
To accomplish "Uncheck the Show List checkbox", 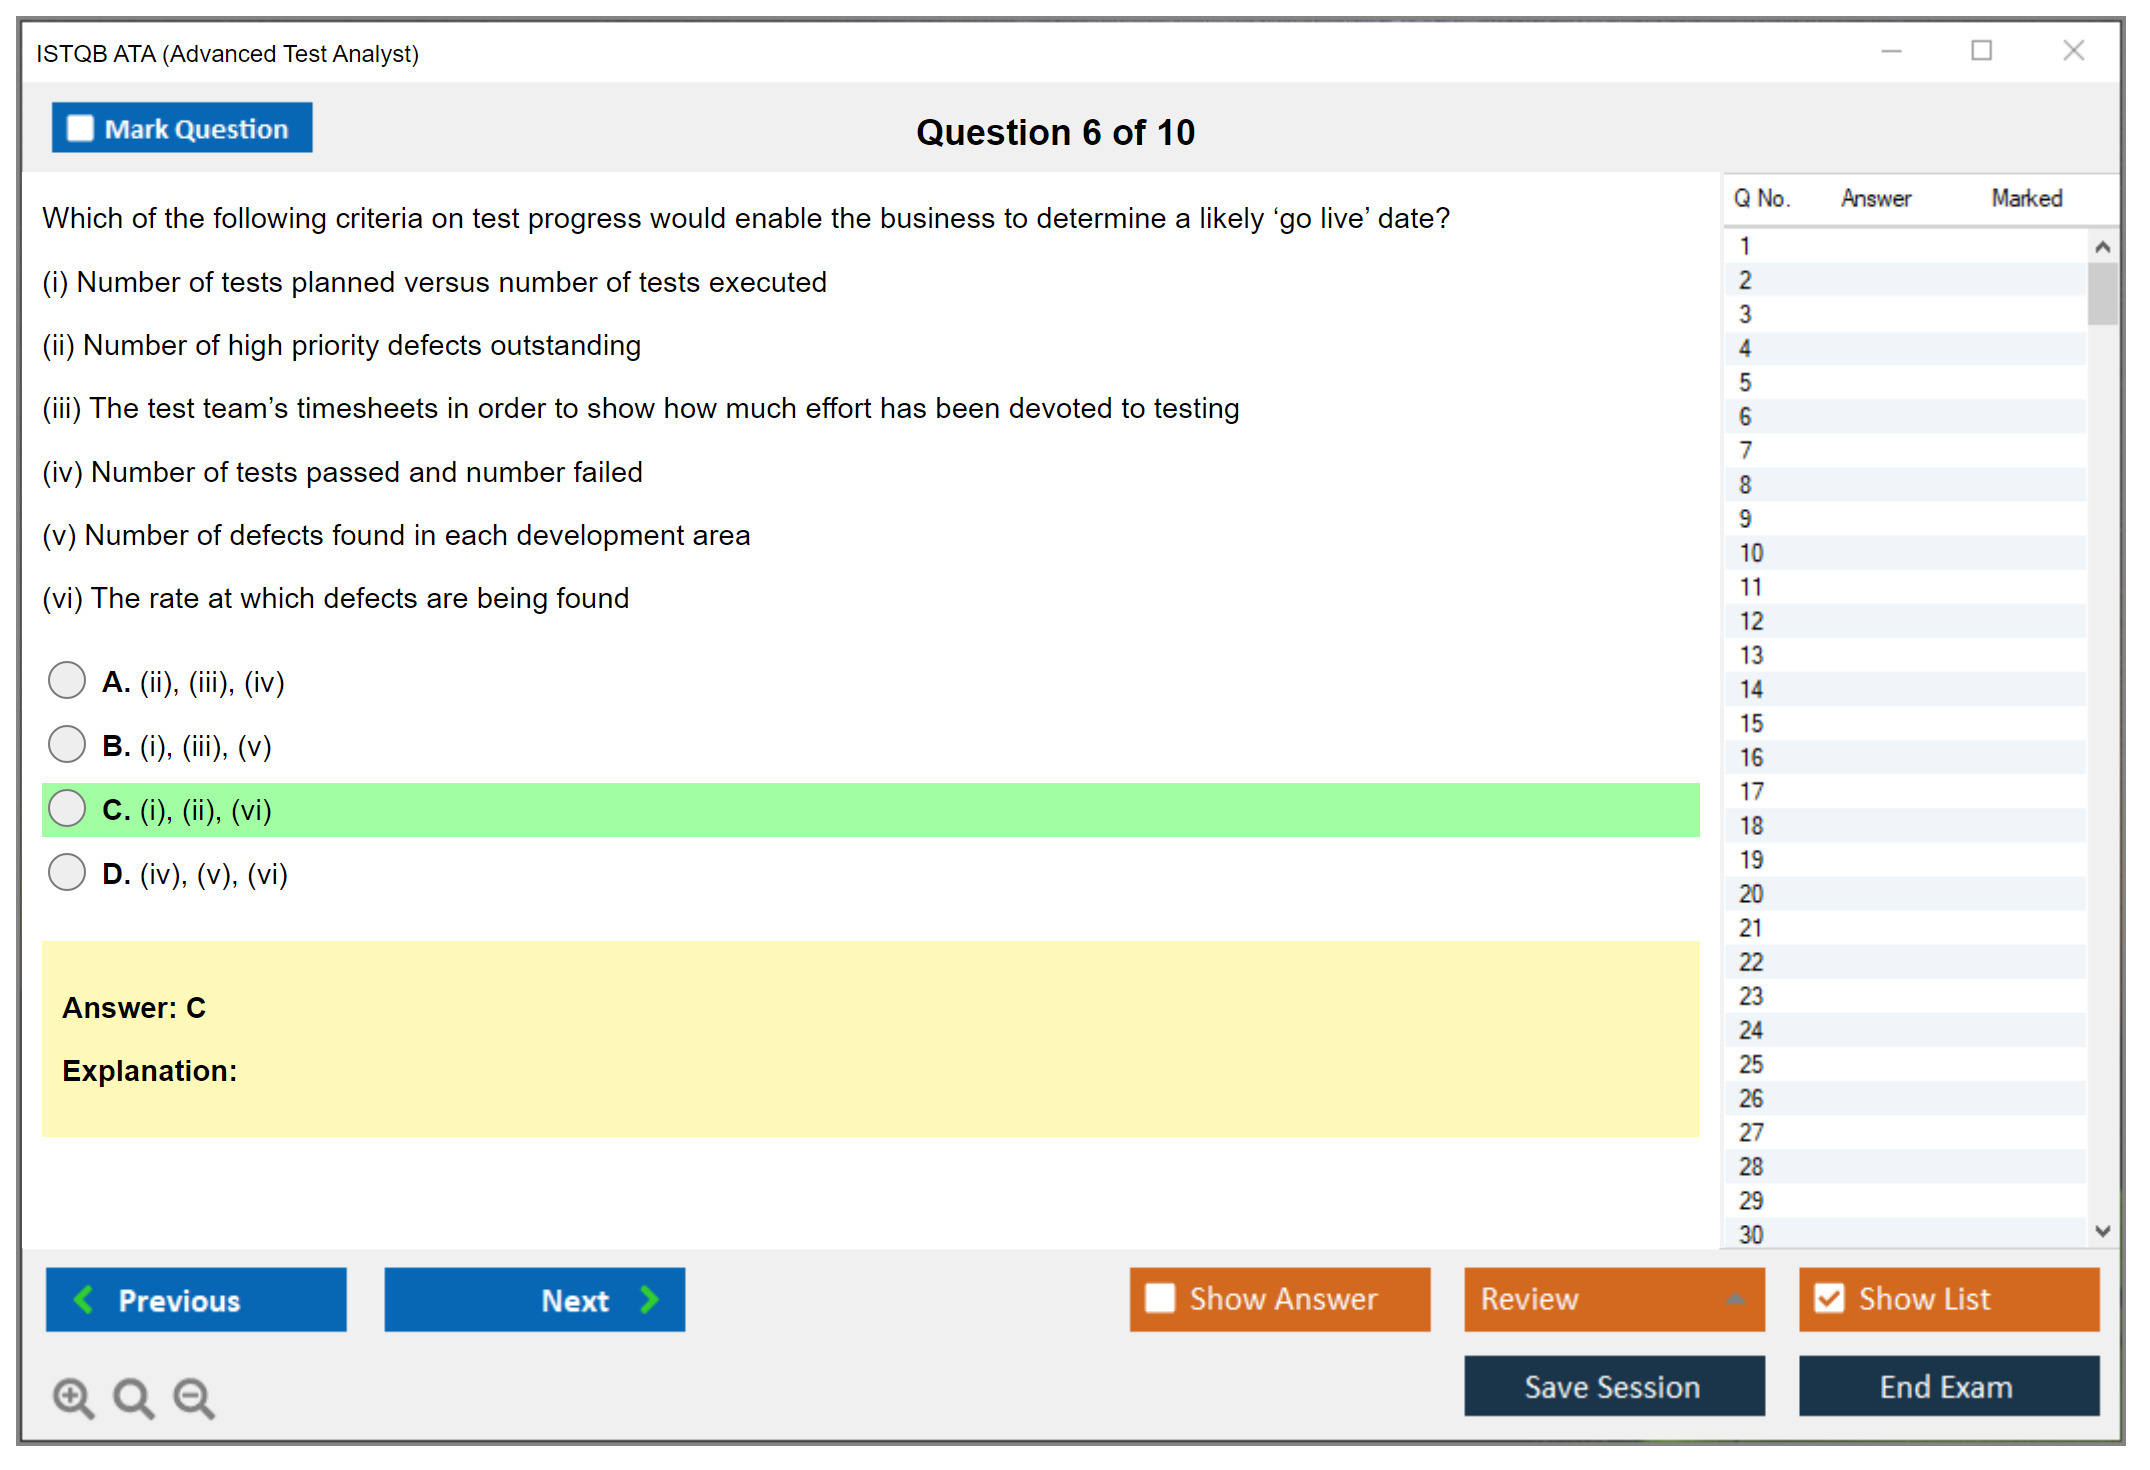I will click(1829, 1298).
